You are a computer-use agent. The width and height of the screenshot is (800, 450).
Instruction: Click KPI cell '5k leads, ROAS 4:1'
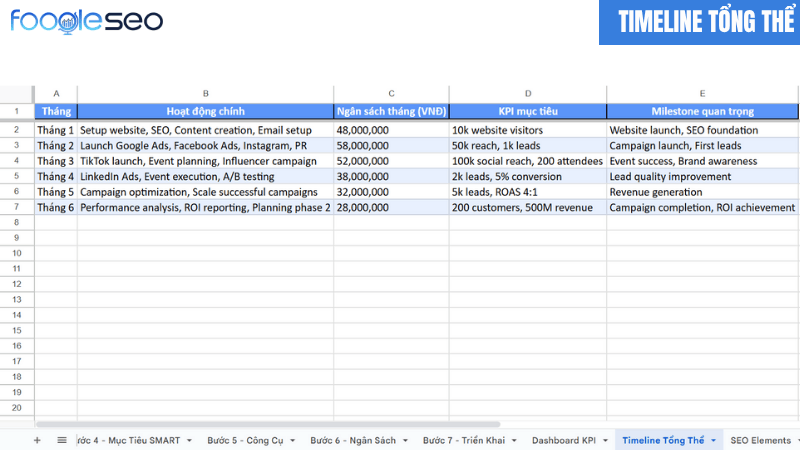(528, 192)
